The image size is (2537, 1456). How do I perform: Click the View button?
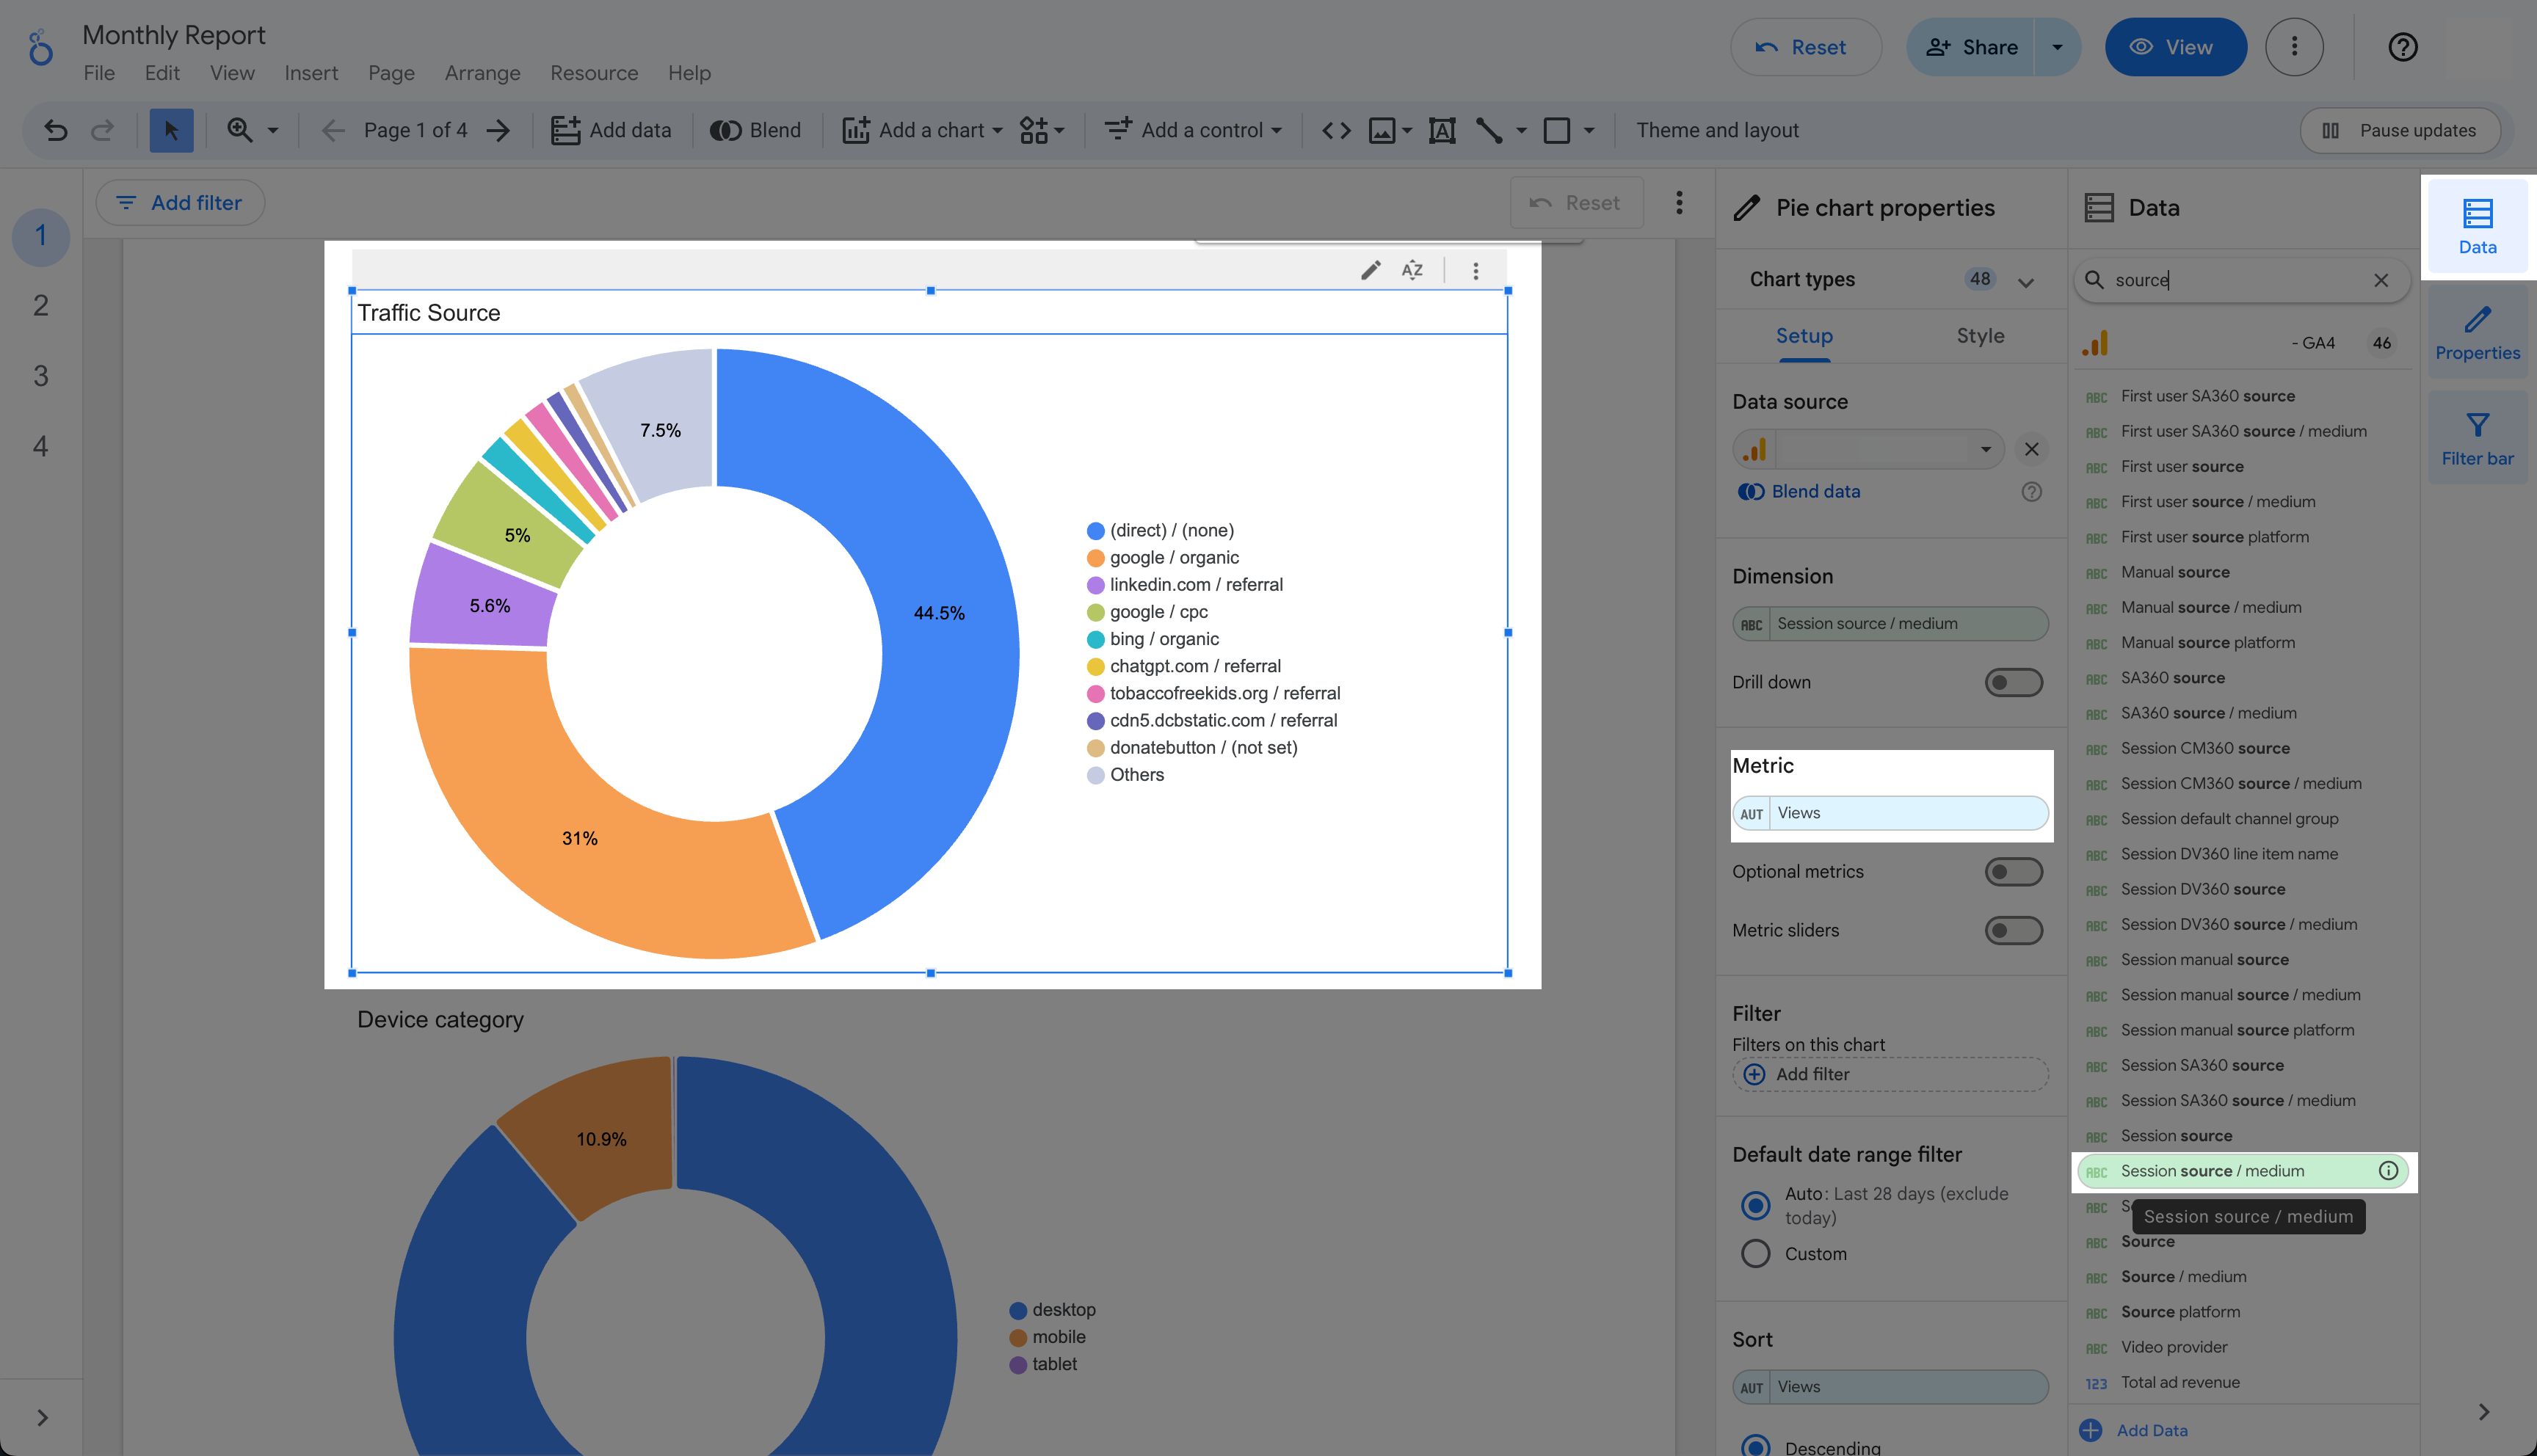click(x=2175, y=47)
